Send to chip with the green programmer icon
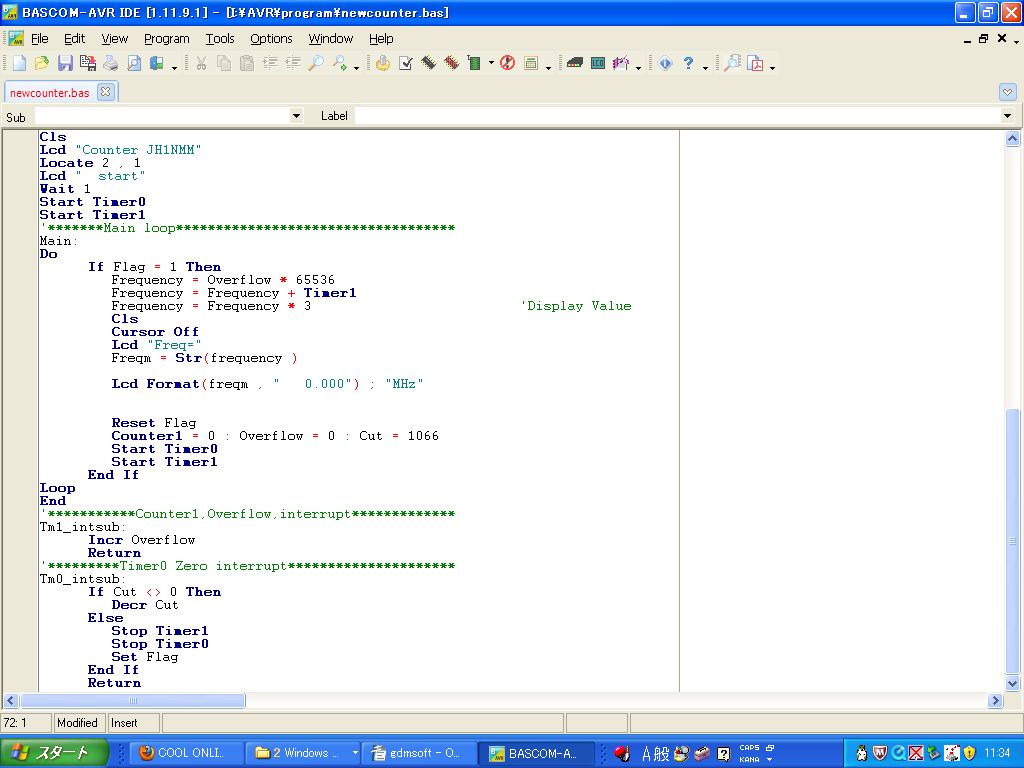 (x=475, y=63)
